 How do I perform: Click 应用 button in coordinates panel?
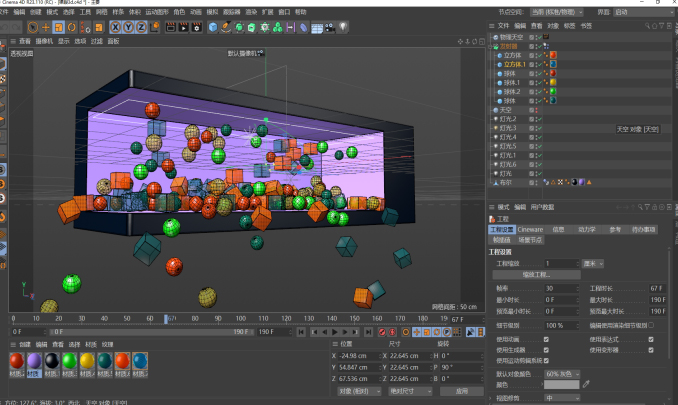[x=462, y=391]
